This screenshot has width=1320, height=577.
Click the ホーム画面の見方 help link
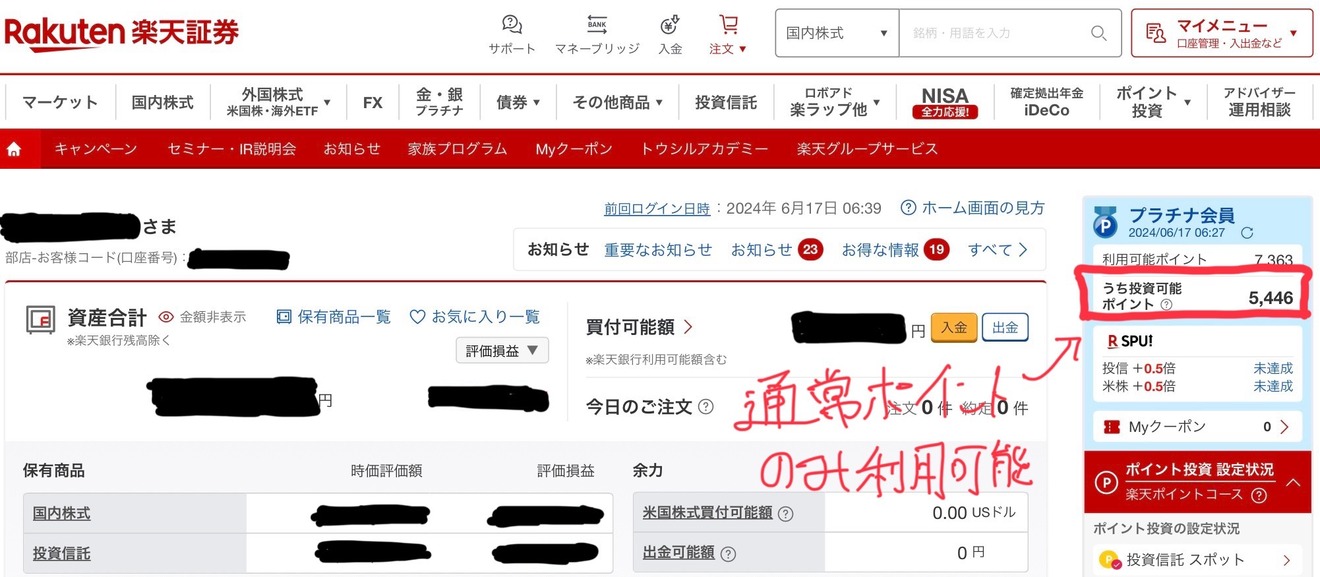pyautogui.click(x=973, y=208)
